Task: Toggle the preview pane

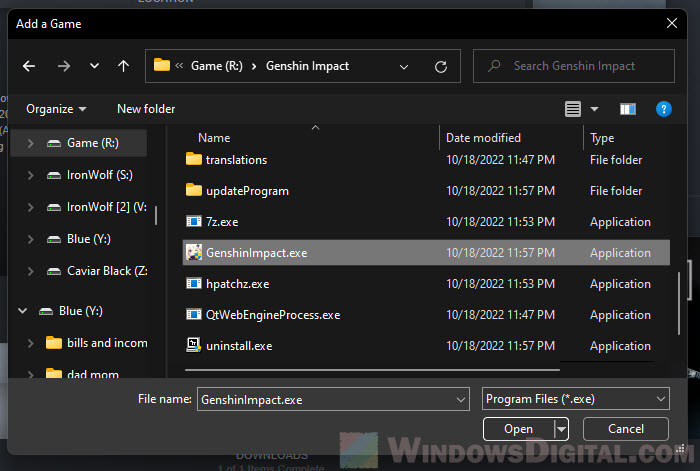Action: point(628,109)
